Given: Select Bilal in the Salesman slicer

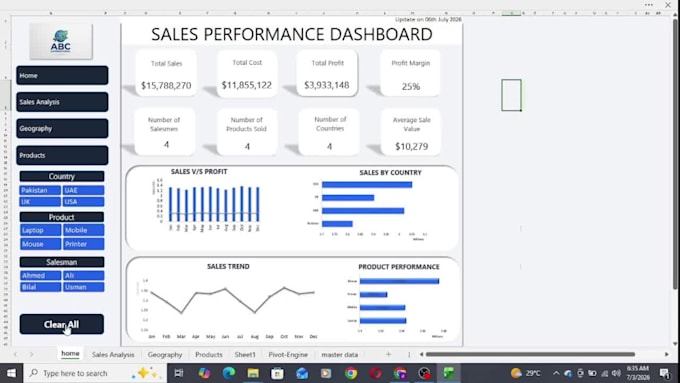Looking at the screenshot, I should tap(40, 287).
